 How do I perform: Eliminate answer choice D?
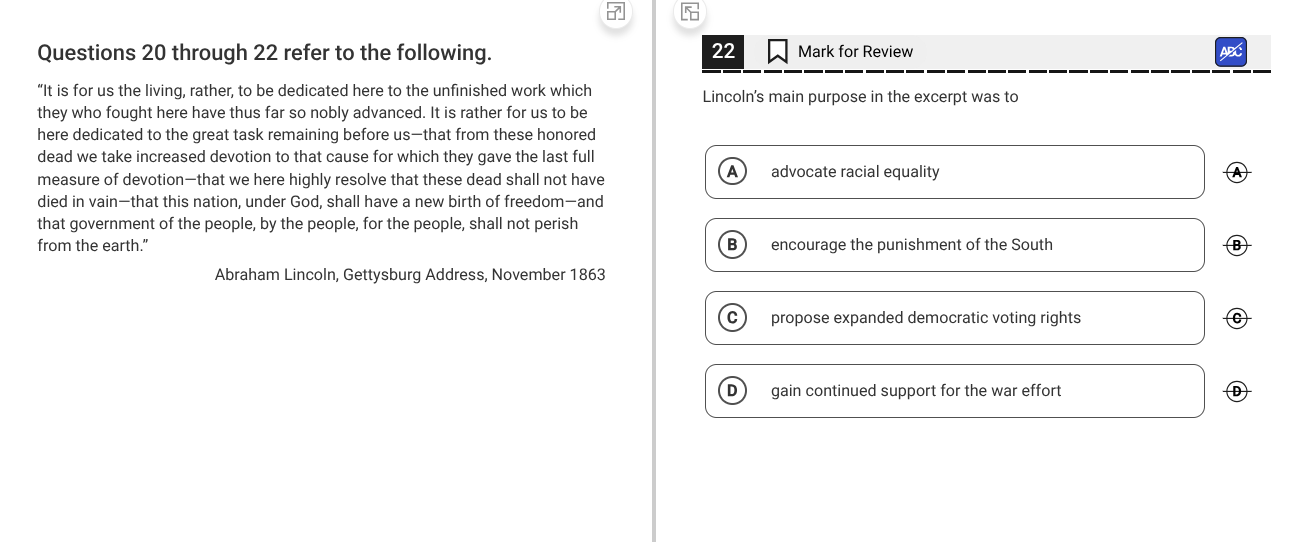click(1237, 391)
